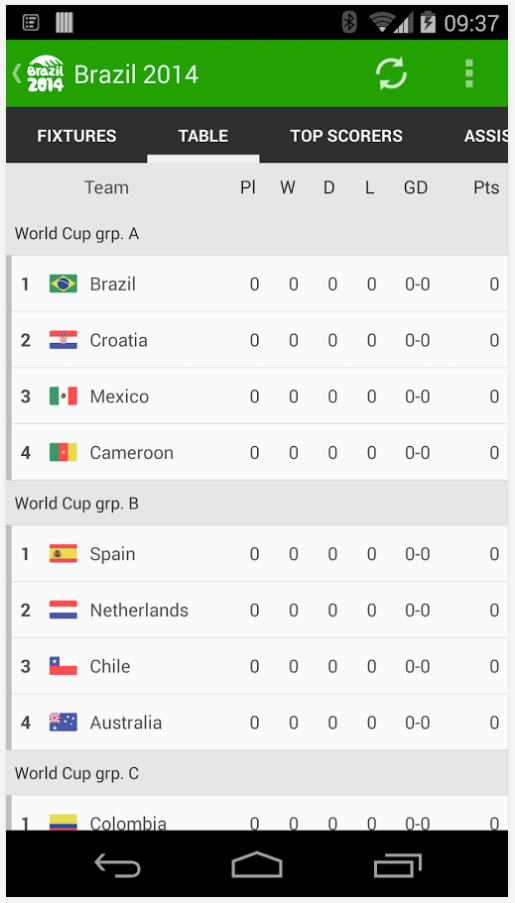Tap the Android home navigation button
Image resolution: width=515 pixels, height=903 pixels.
257,864
